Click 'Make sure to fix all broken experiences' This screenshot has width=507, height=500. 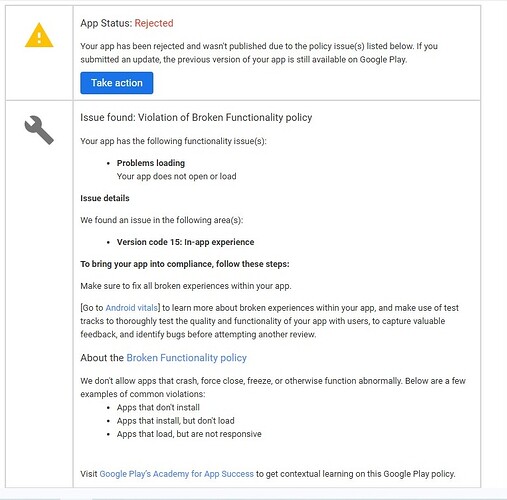click(186, 286)
